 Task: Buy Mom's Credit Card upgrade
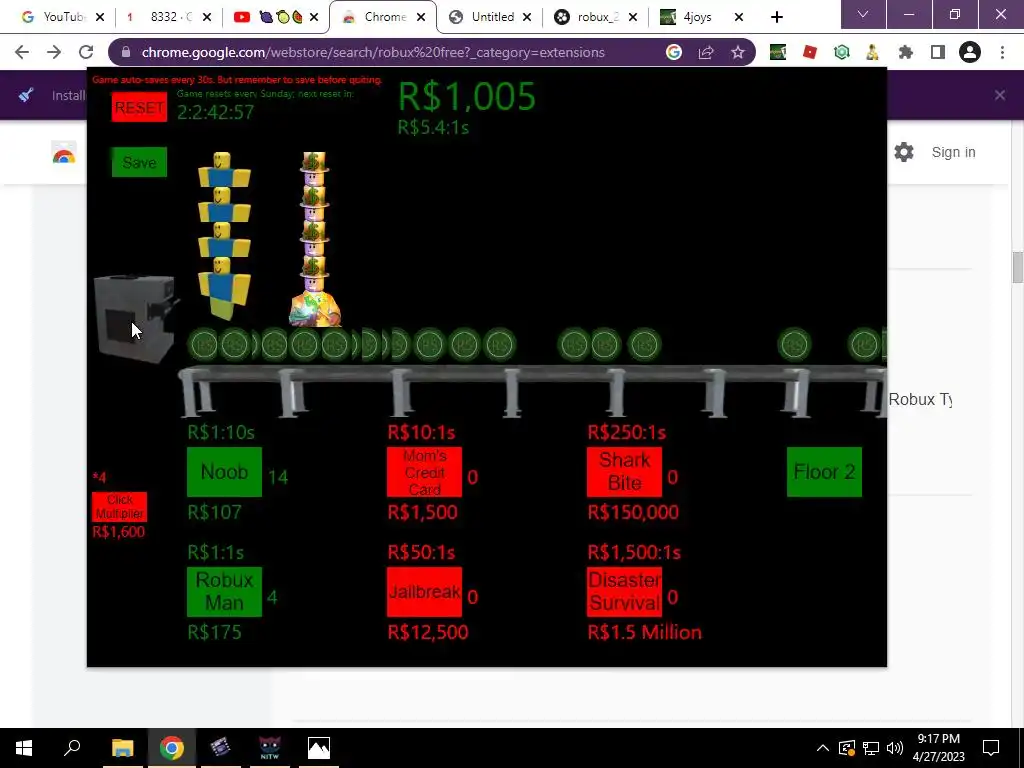tap(424, 472)
